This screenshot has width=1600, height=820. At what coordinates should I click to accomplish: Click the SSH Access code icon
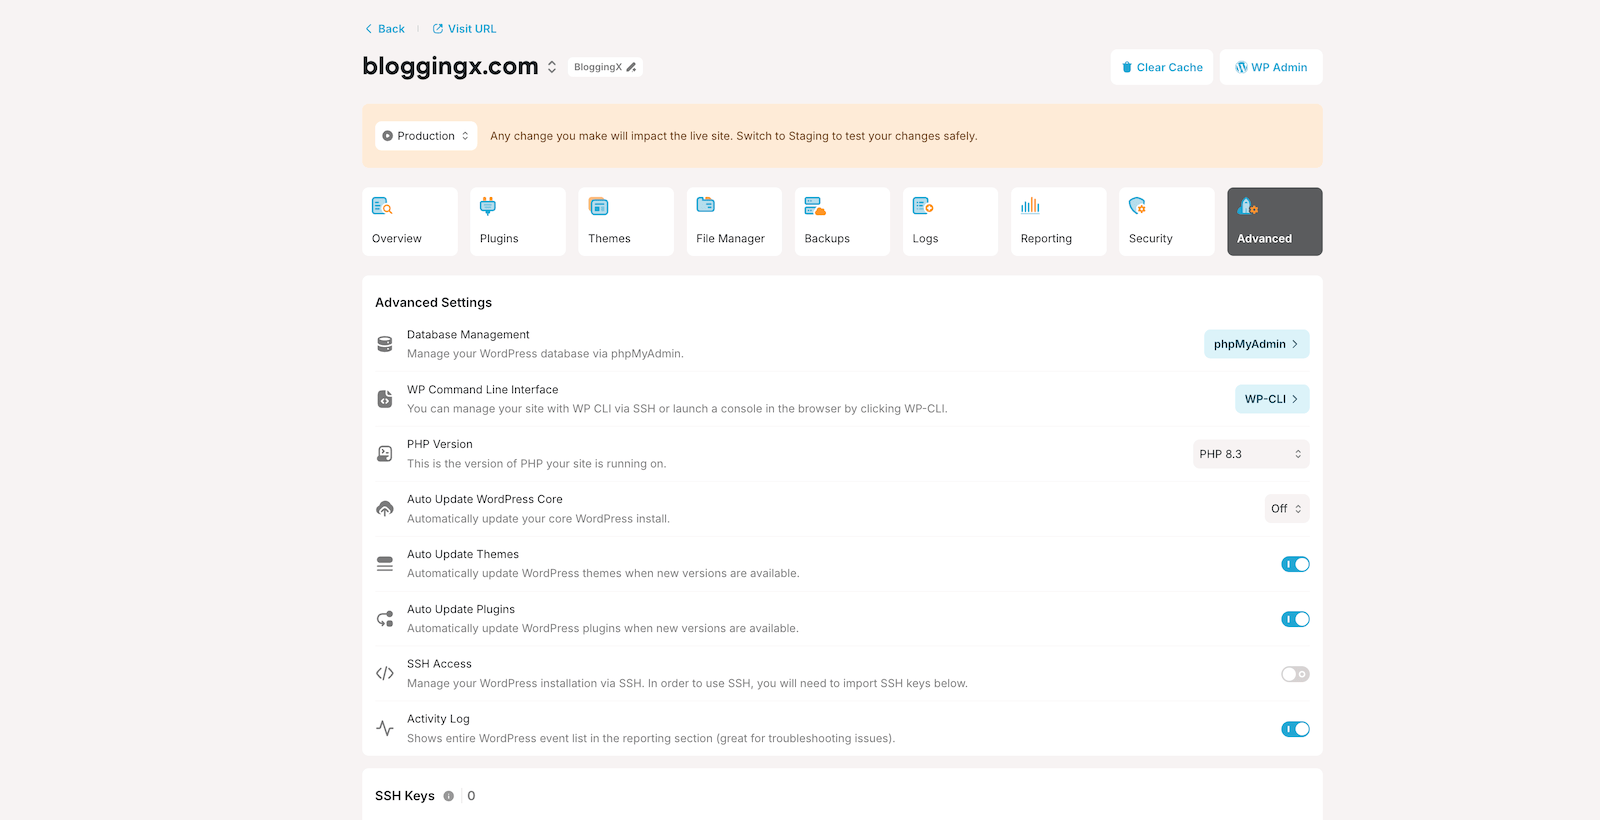(x=385, y=674)
